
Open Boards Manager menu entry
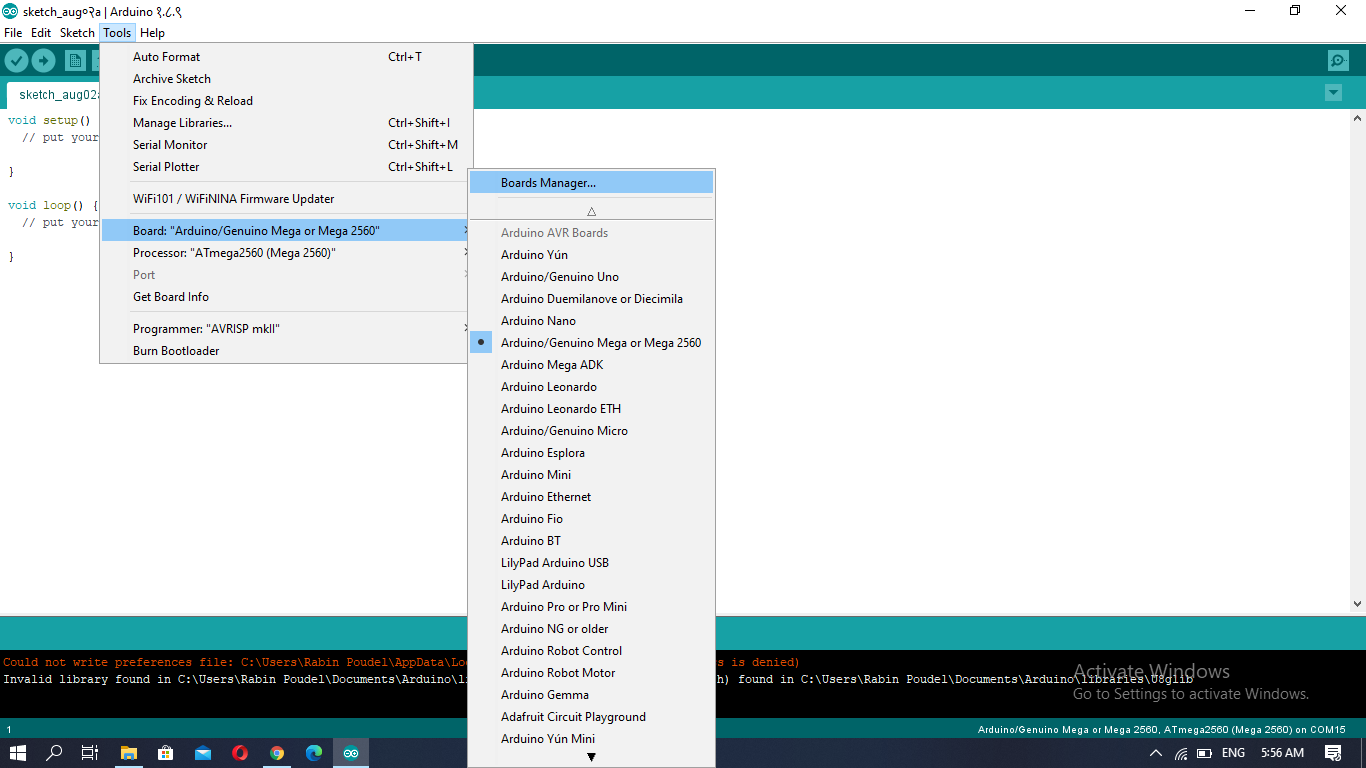pos(548,183)
